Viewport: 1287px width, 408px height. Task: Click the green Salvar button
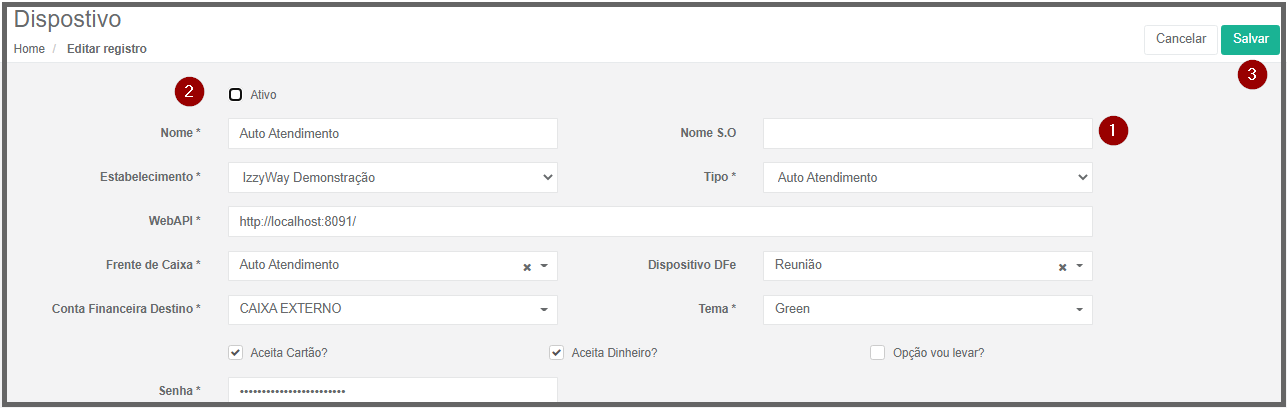[1250, 39]
